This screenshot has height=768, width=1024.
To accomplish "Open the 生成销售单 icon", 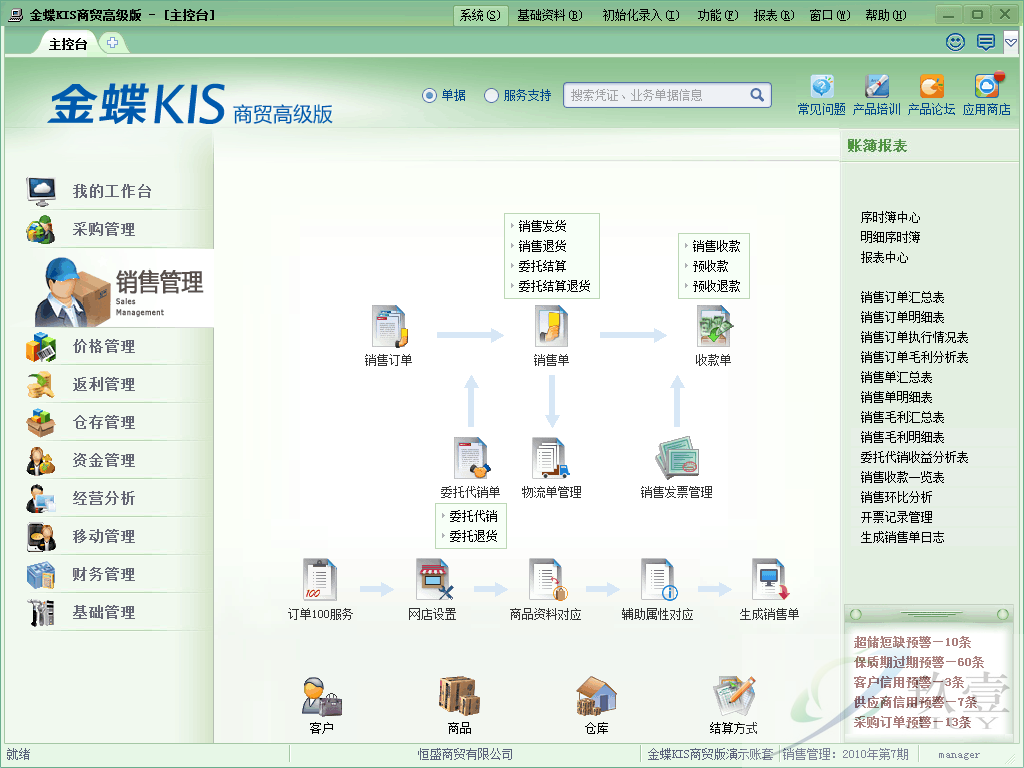I will [x=770, y=579].
